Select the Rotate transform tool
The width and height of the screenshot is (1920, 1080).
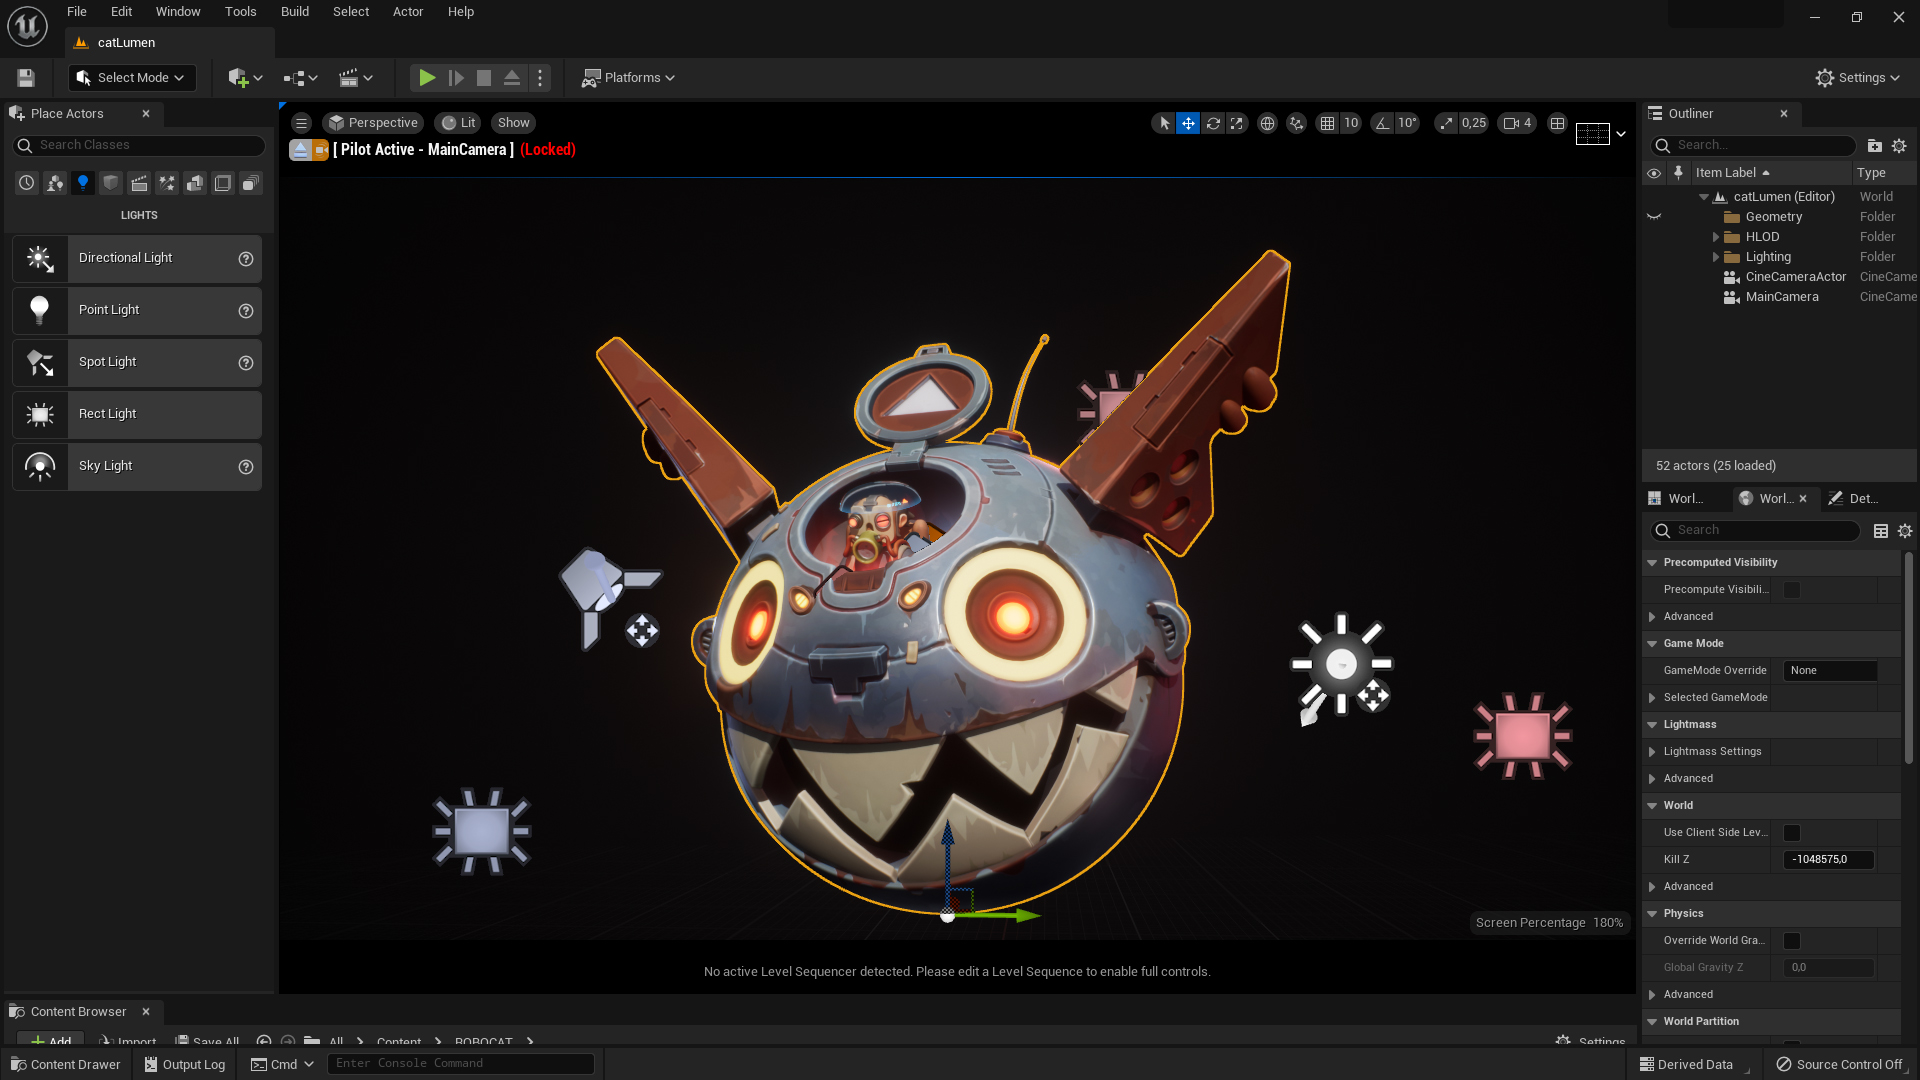1213,123
